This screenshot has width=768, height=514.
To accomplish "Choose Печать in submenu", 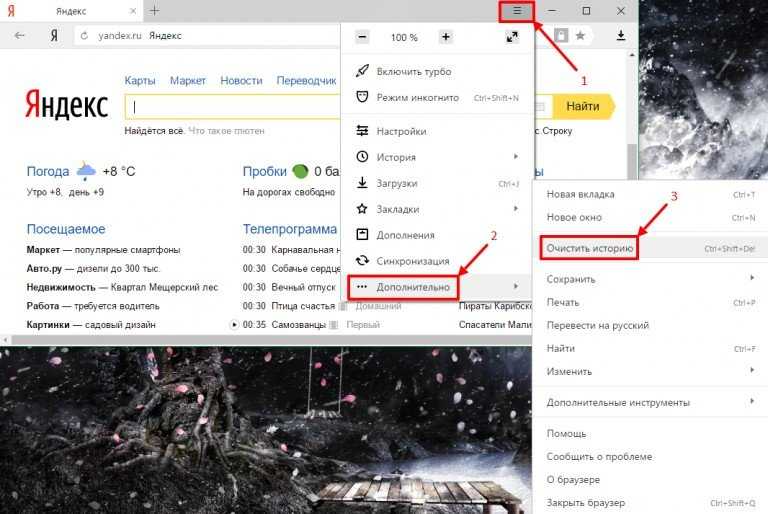I will (x=650, y=302).
